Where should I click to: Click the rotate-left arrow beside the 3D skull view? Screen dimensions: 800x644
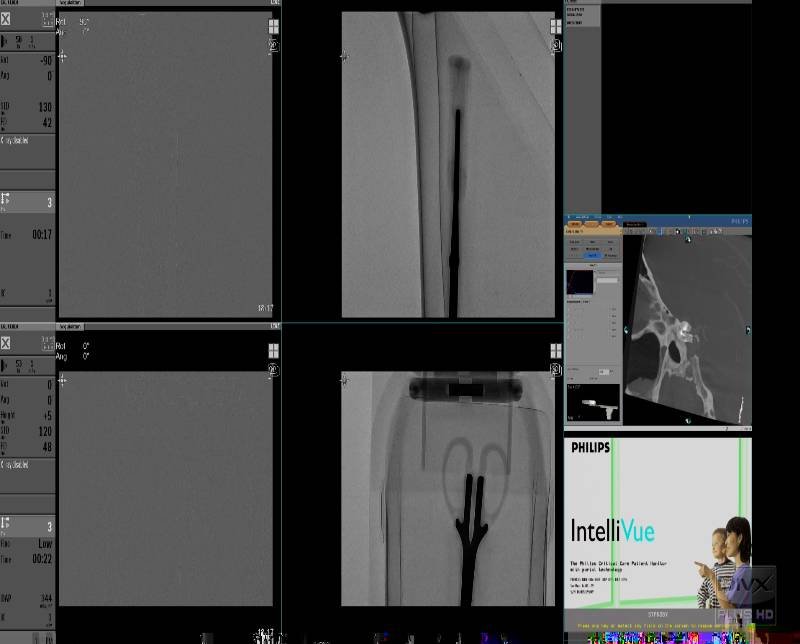click(x=627, y=331)
